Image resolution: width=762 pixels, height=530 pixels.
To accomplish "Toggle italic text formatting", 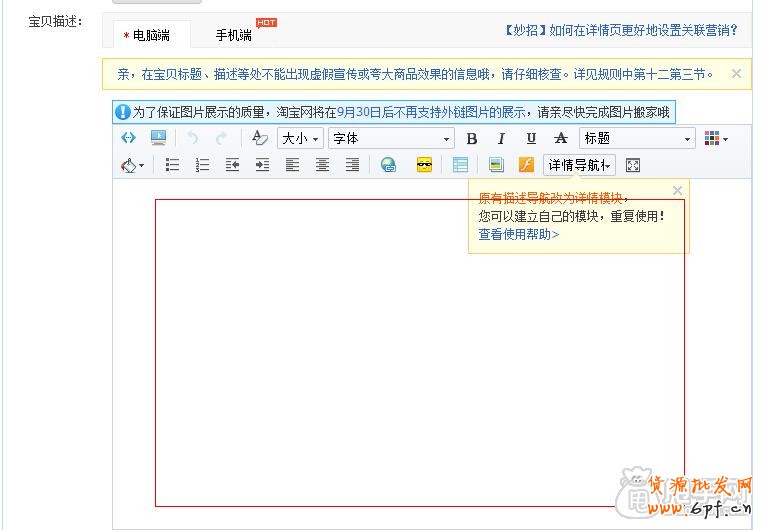I will [x=501, y=139].
